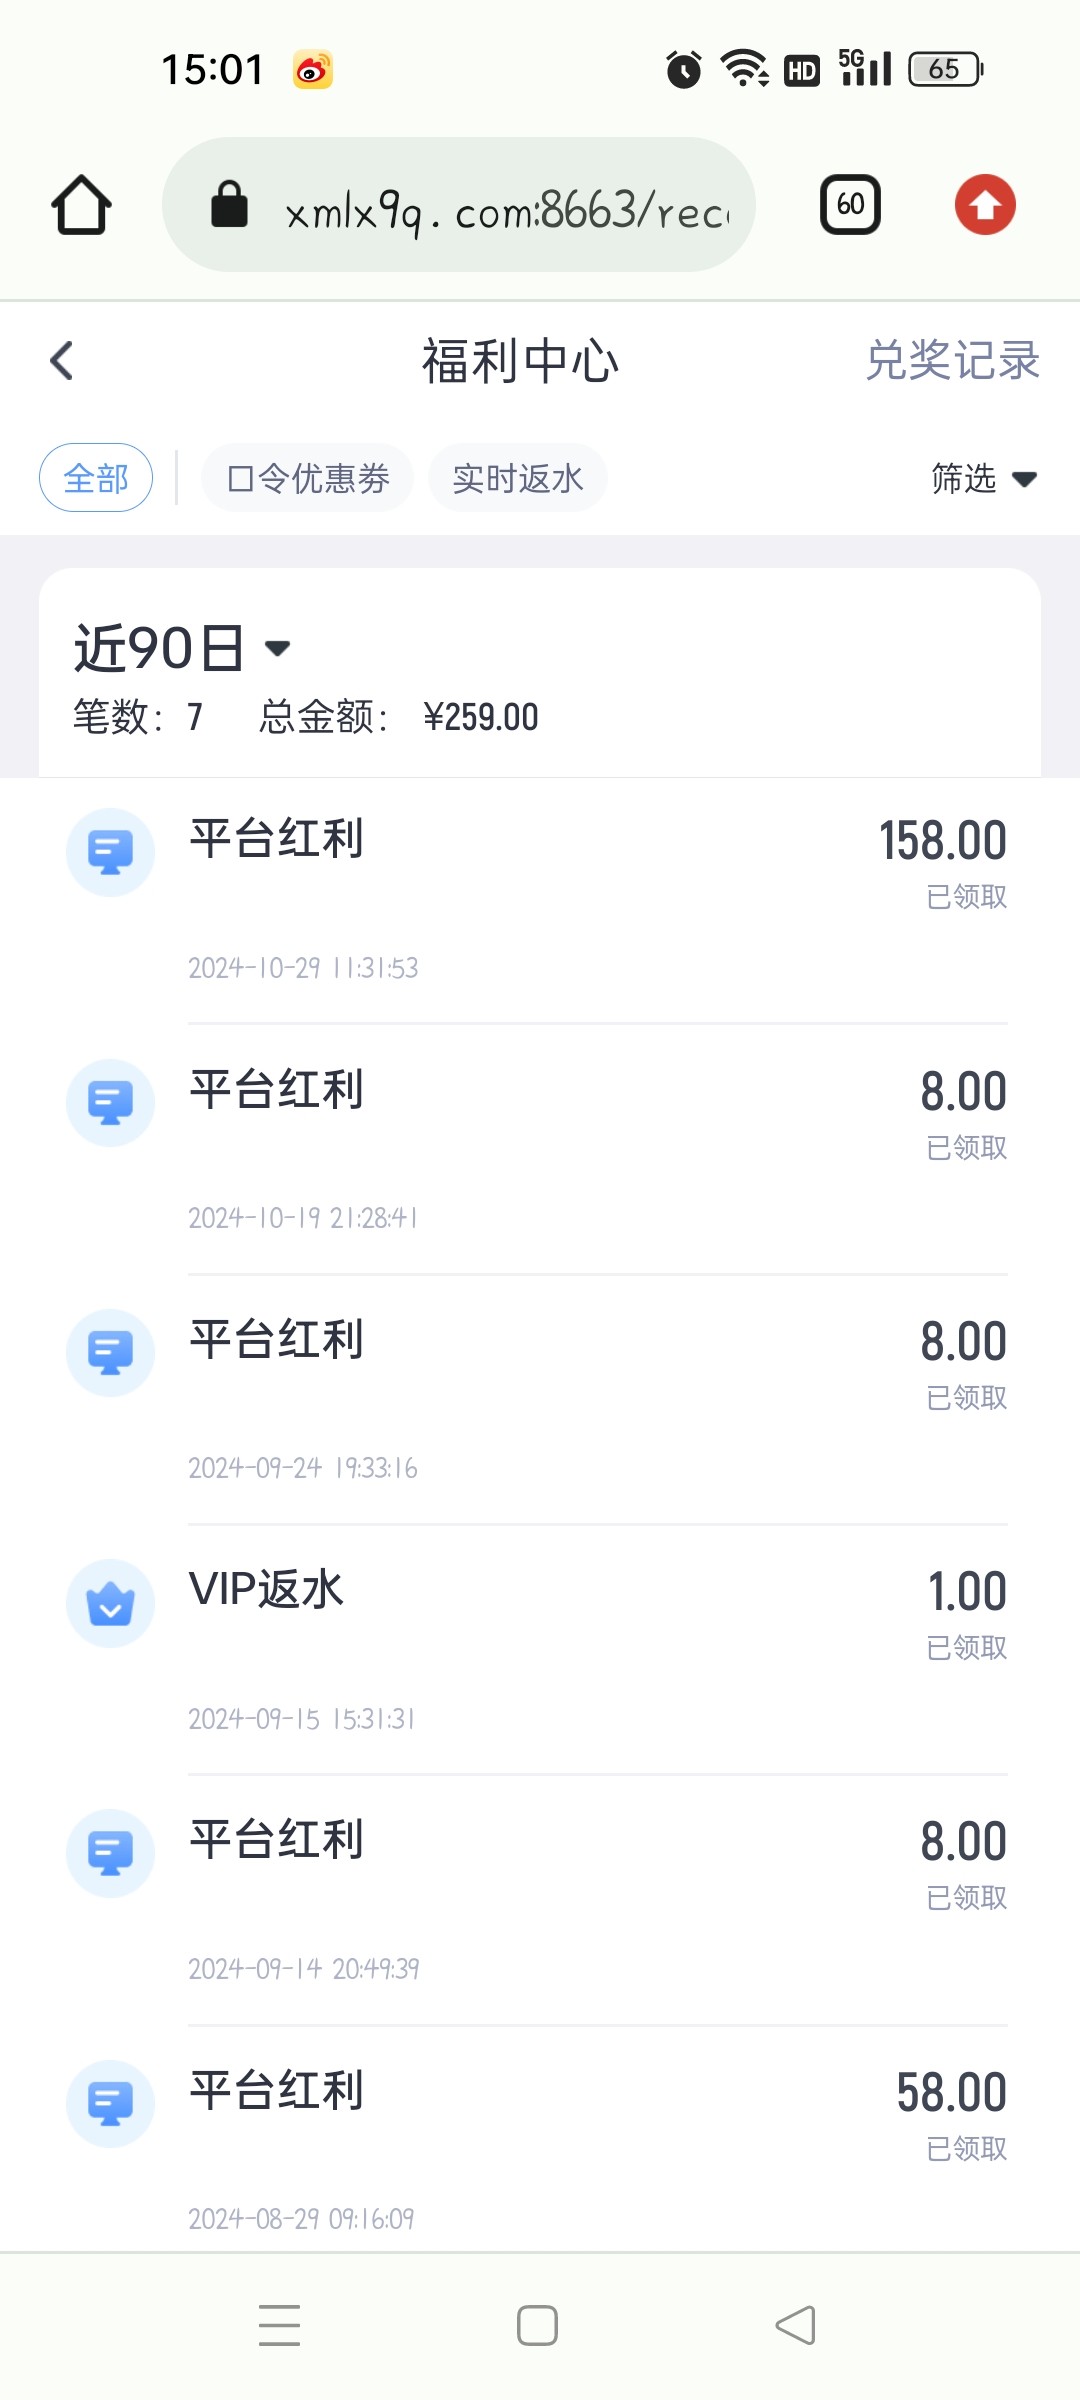Tap the browser home icon
This screenshot has height=2400, width=1080.
tap(81, 205)
